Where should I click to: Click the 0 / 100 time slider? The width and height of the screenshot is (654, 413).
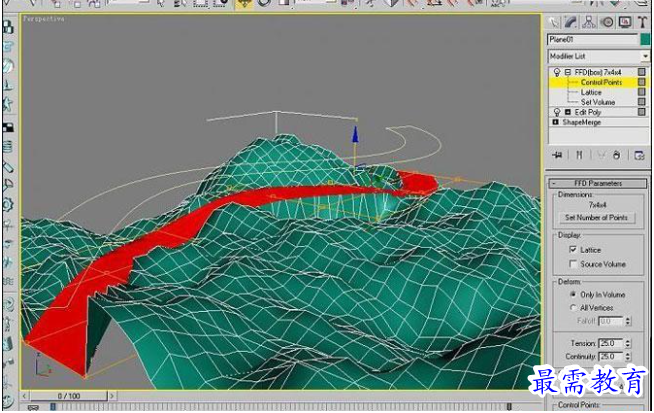(69, 396)
